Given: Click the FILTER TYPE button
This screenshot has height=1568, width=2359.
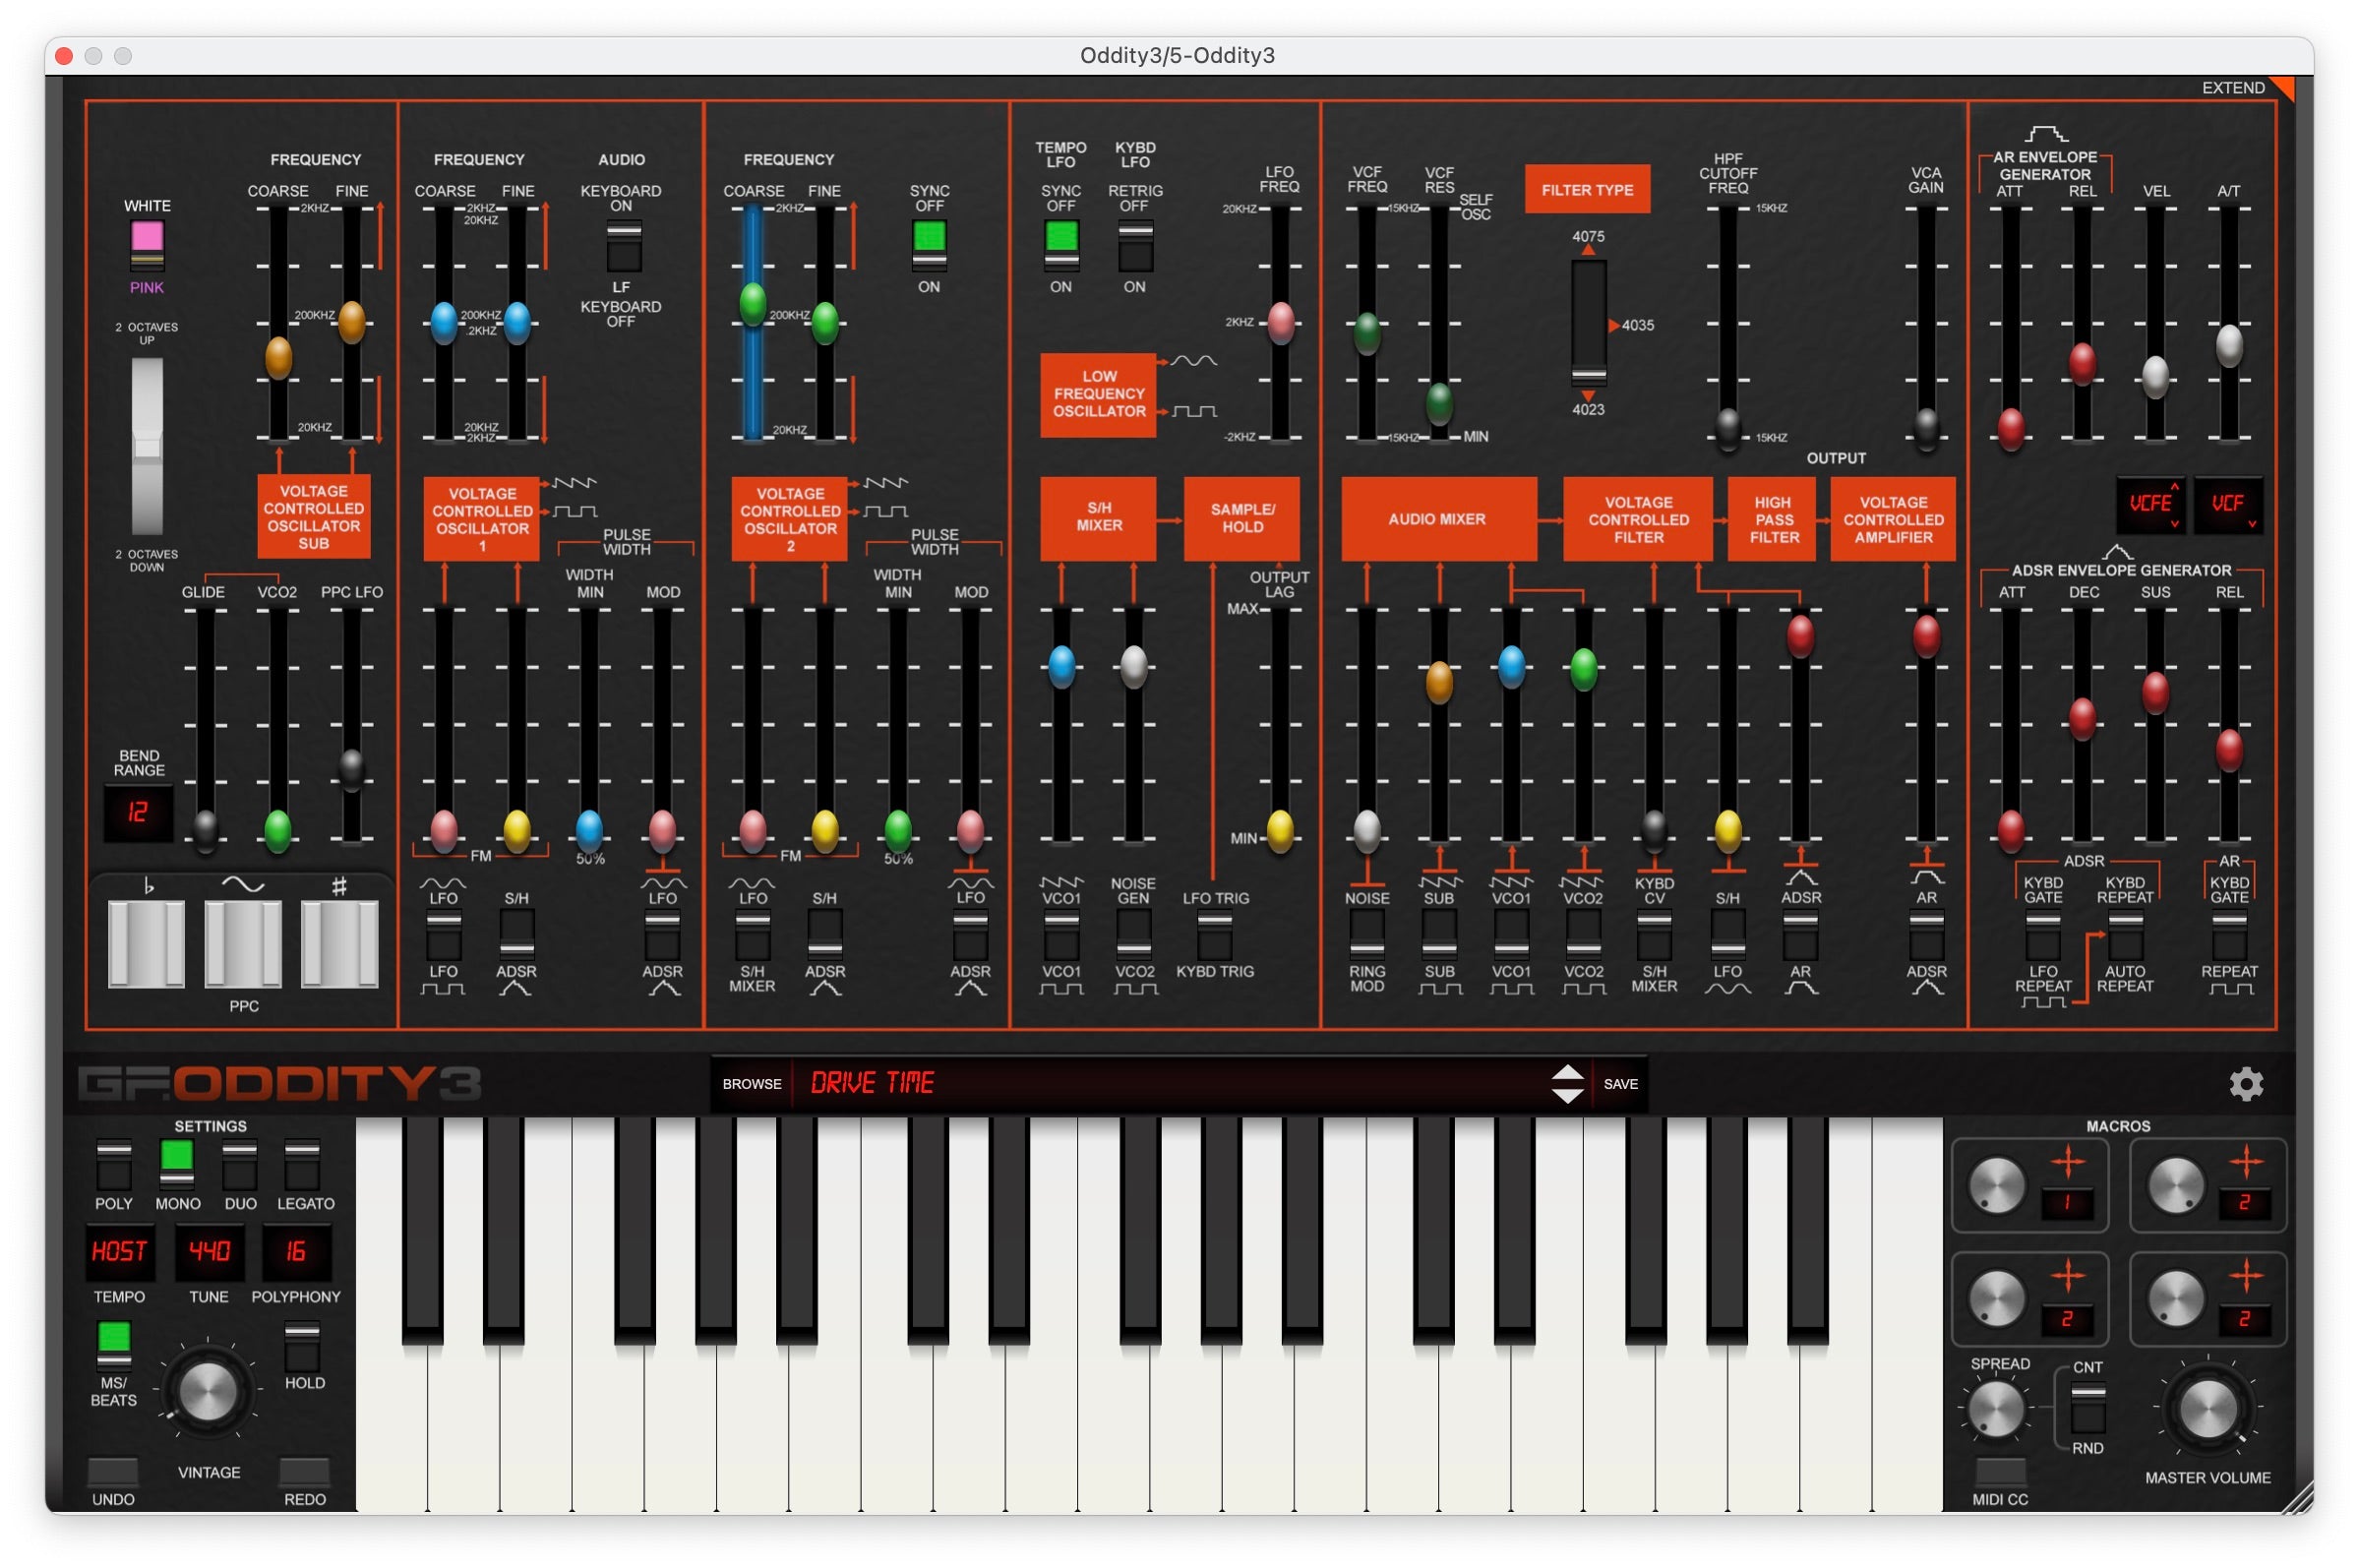Looking at the screenshot, I should (1587, 189).
